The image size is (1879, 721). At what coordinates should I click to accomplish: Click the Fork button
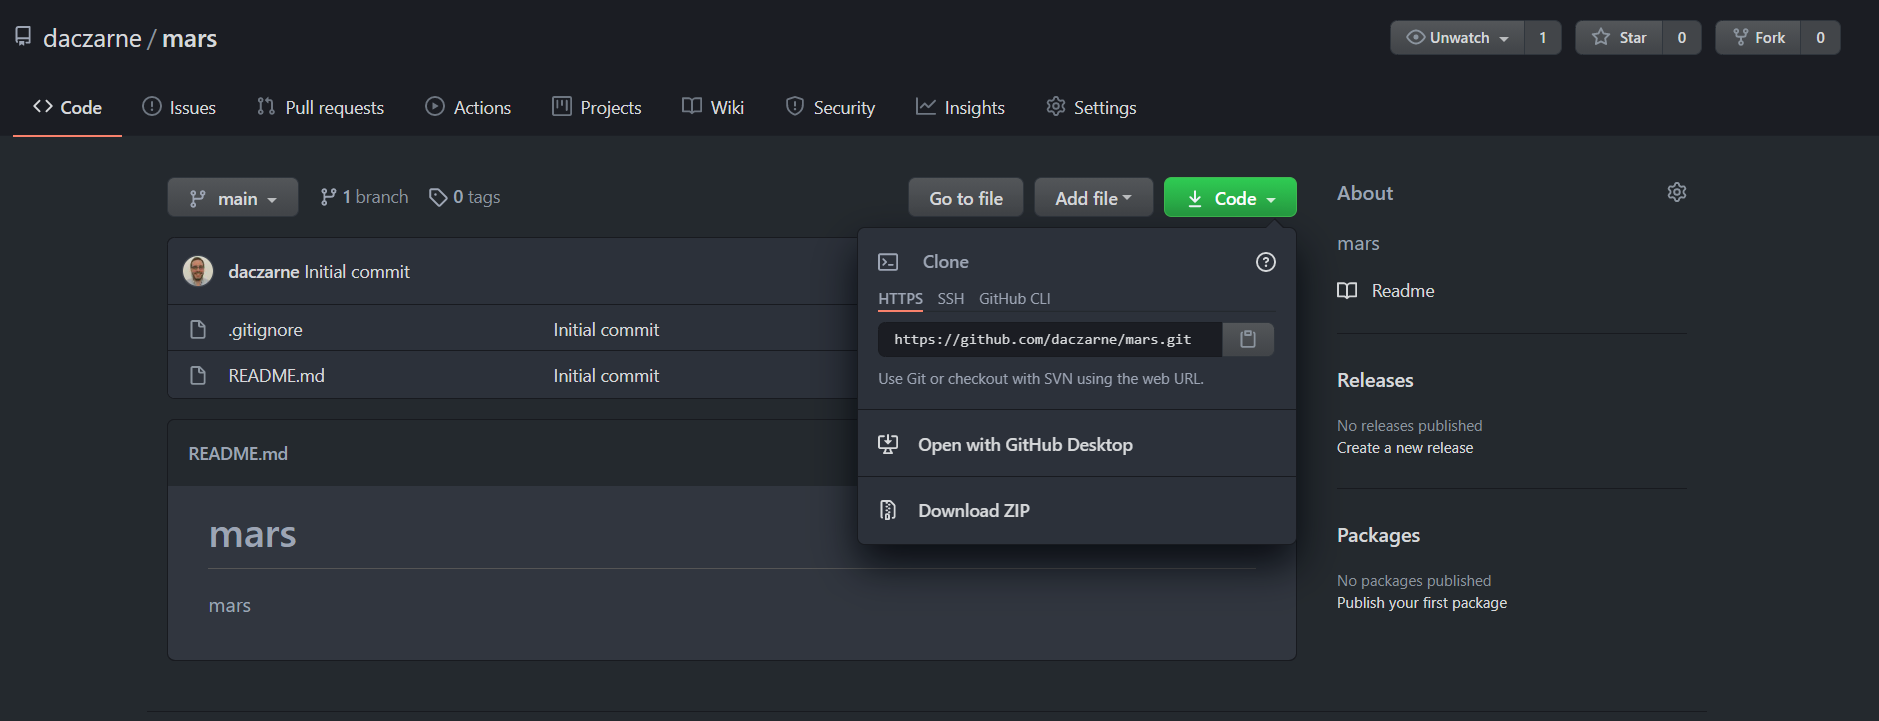pyautogui.click(x=1758, y=38)
